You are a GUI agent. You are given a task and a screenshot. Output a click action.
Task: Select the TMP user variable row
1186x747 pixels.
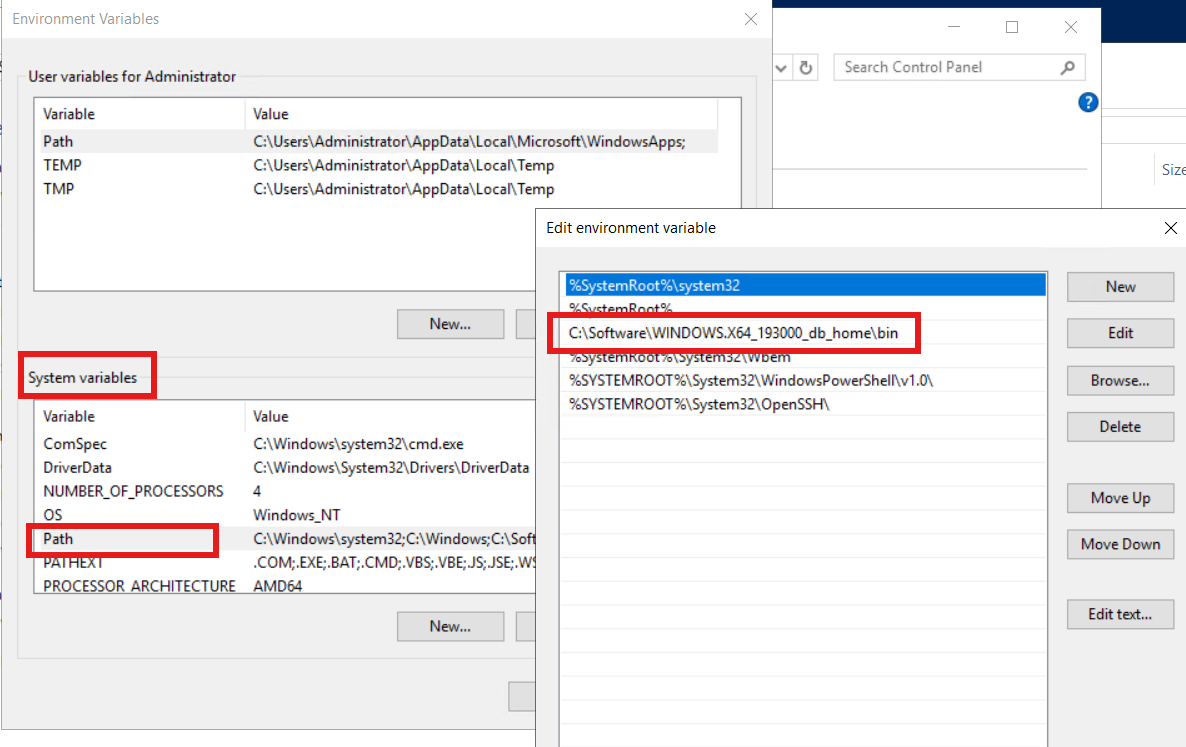click(x=378, y=189)
